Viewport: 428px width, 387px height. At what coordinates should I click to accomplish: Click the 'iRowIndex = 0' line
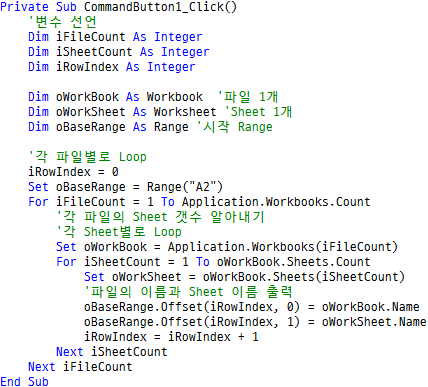(73, 172)
